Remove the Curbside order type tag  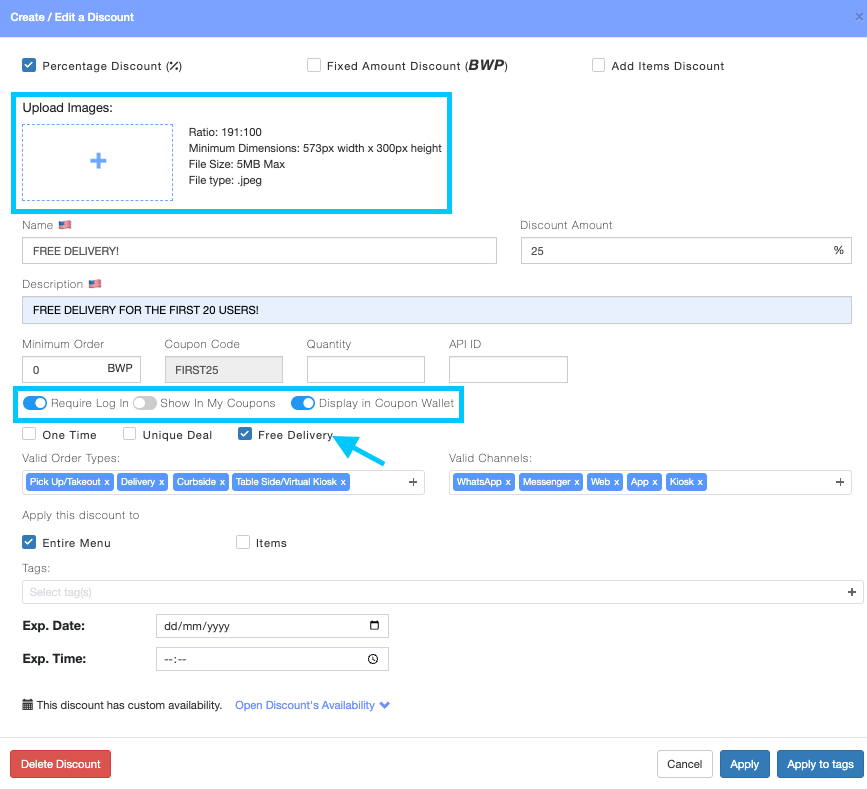point(222,482)
